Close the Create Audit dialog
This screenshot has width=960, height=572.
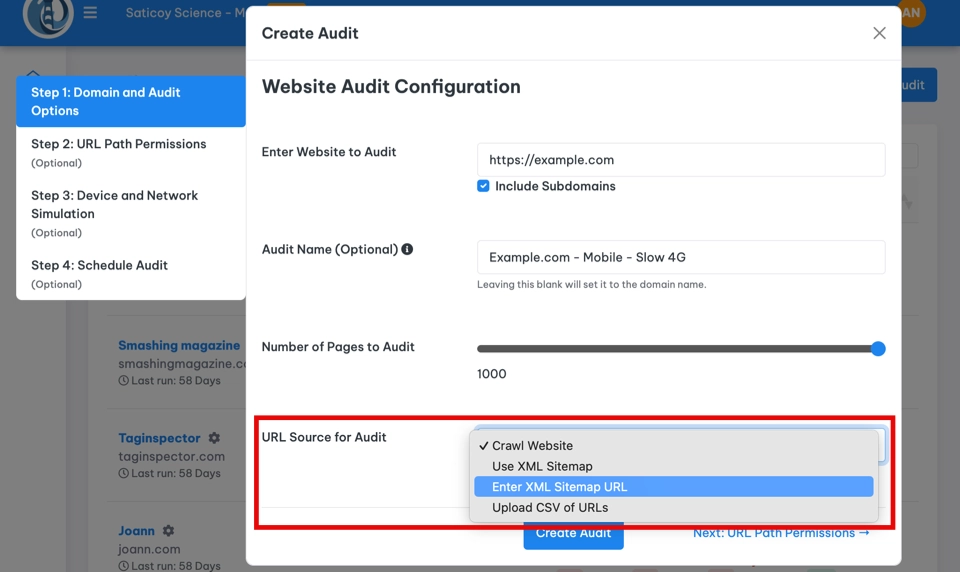(879, 33)
